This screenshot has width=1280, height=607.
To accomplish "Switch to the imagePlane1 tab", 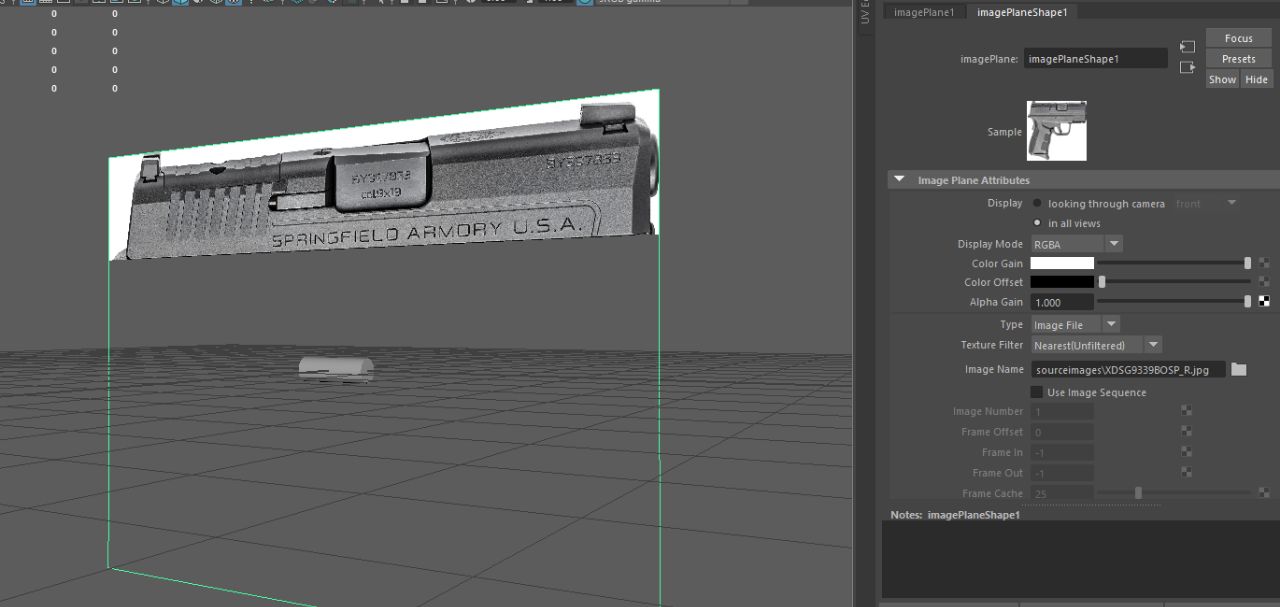I will point(924,12).
